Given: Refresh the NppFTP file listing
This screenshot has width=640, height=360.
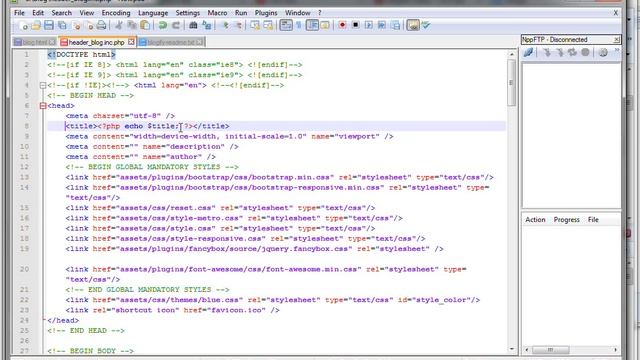Looking at the screenshot, I should (572, 52).
